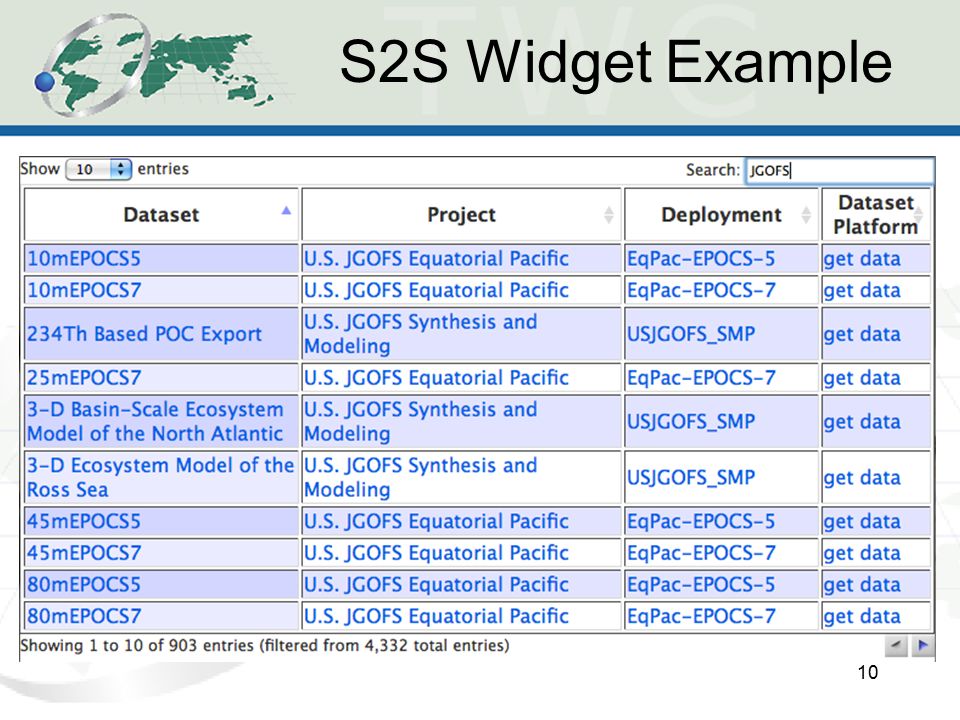This screenshot has width=960, height=720.
Task: Open the 80mEPOCS5 dataset link
Action: (x=84, y=584)
